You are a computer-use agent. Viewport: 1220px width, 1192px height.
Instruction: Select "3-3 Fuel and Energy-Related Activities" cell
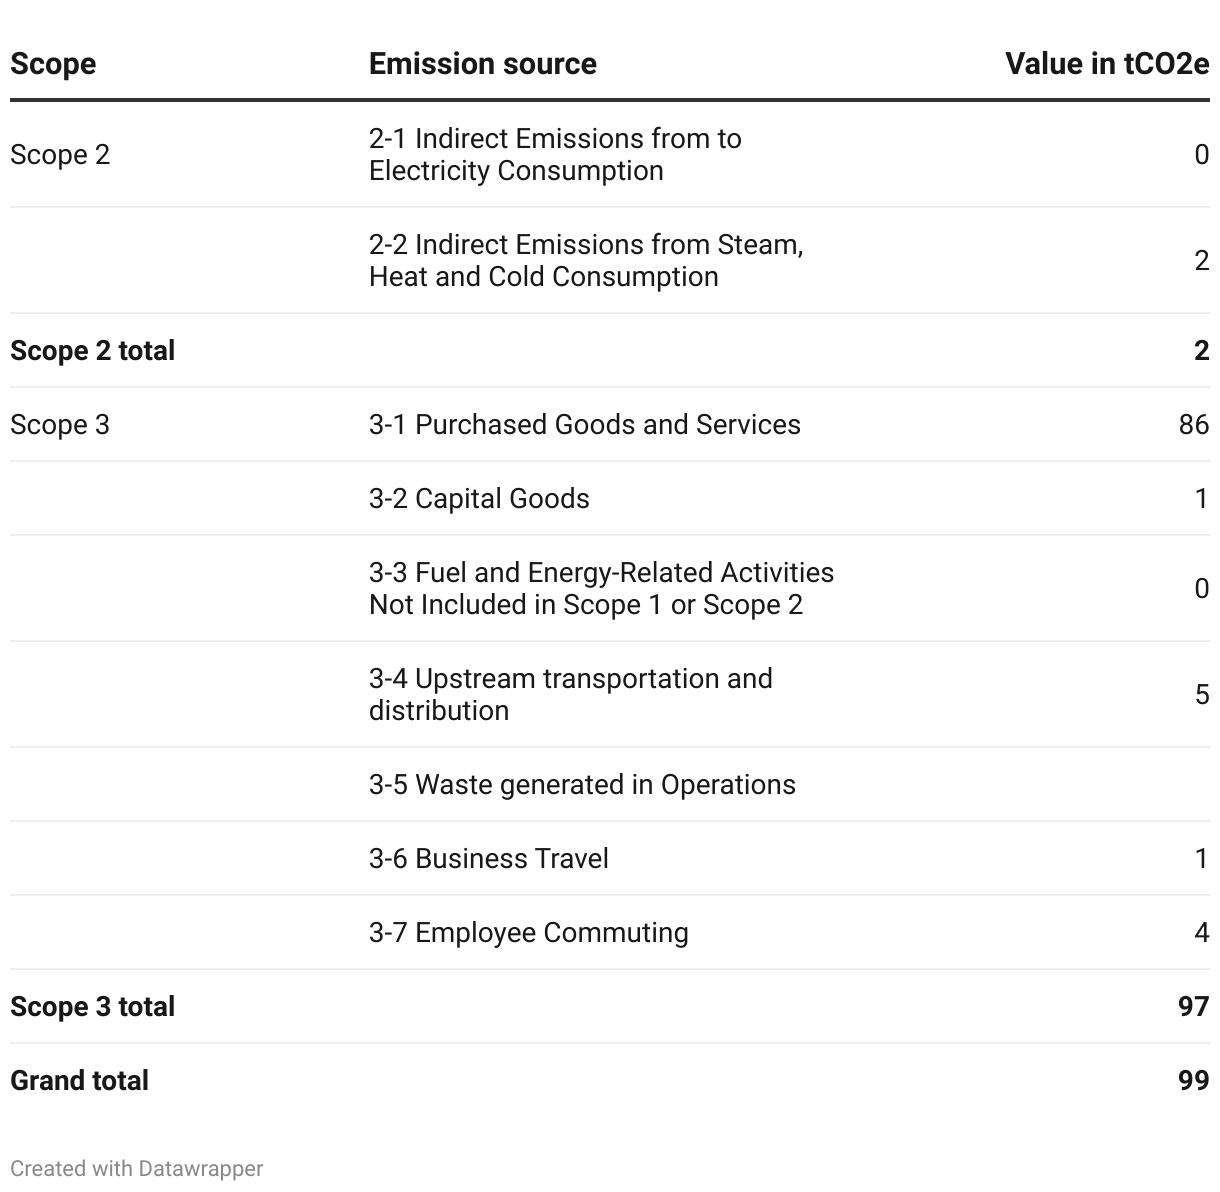[x=601, y=589]
